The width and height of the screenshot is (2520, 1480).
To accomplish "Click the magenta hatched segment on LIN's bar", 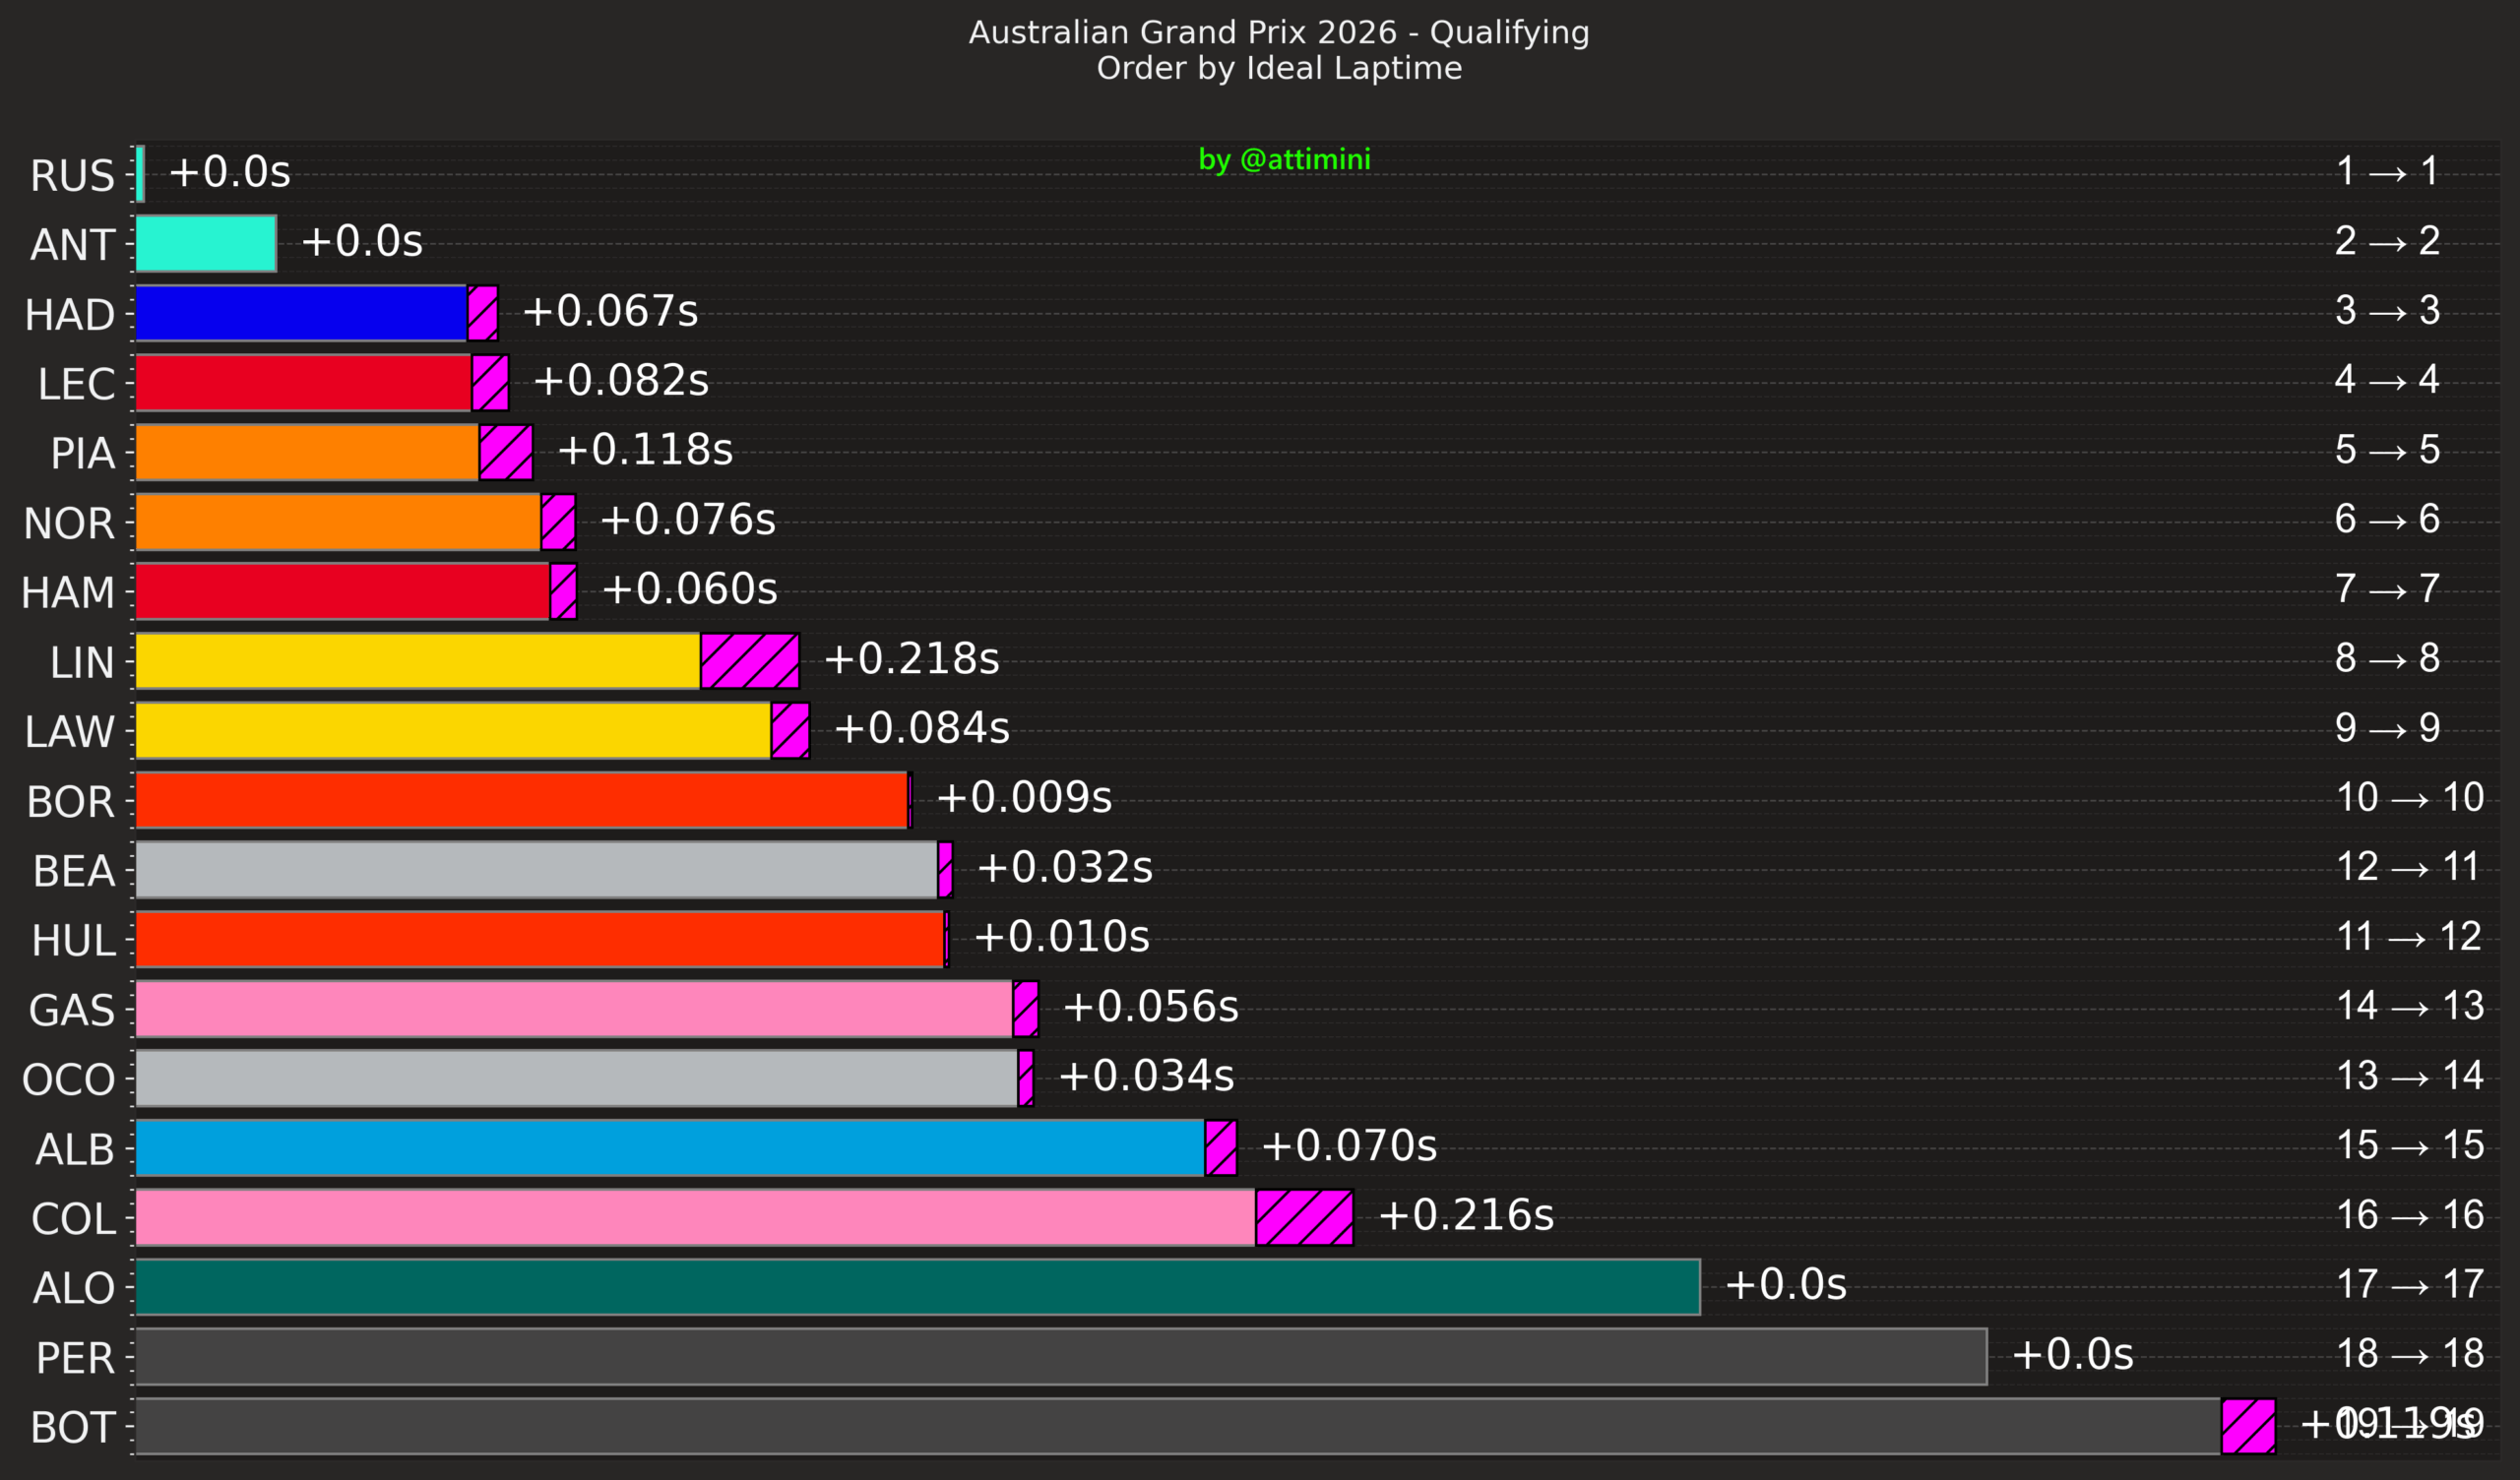I will pyautogui.click(x=749, y=661).
